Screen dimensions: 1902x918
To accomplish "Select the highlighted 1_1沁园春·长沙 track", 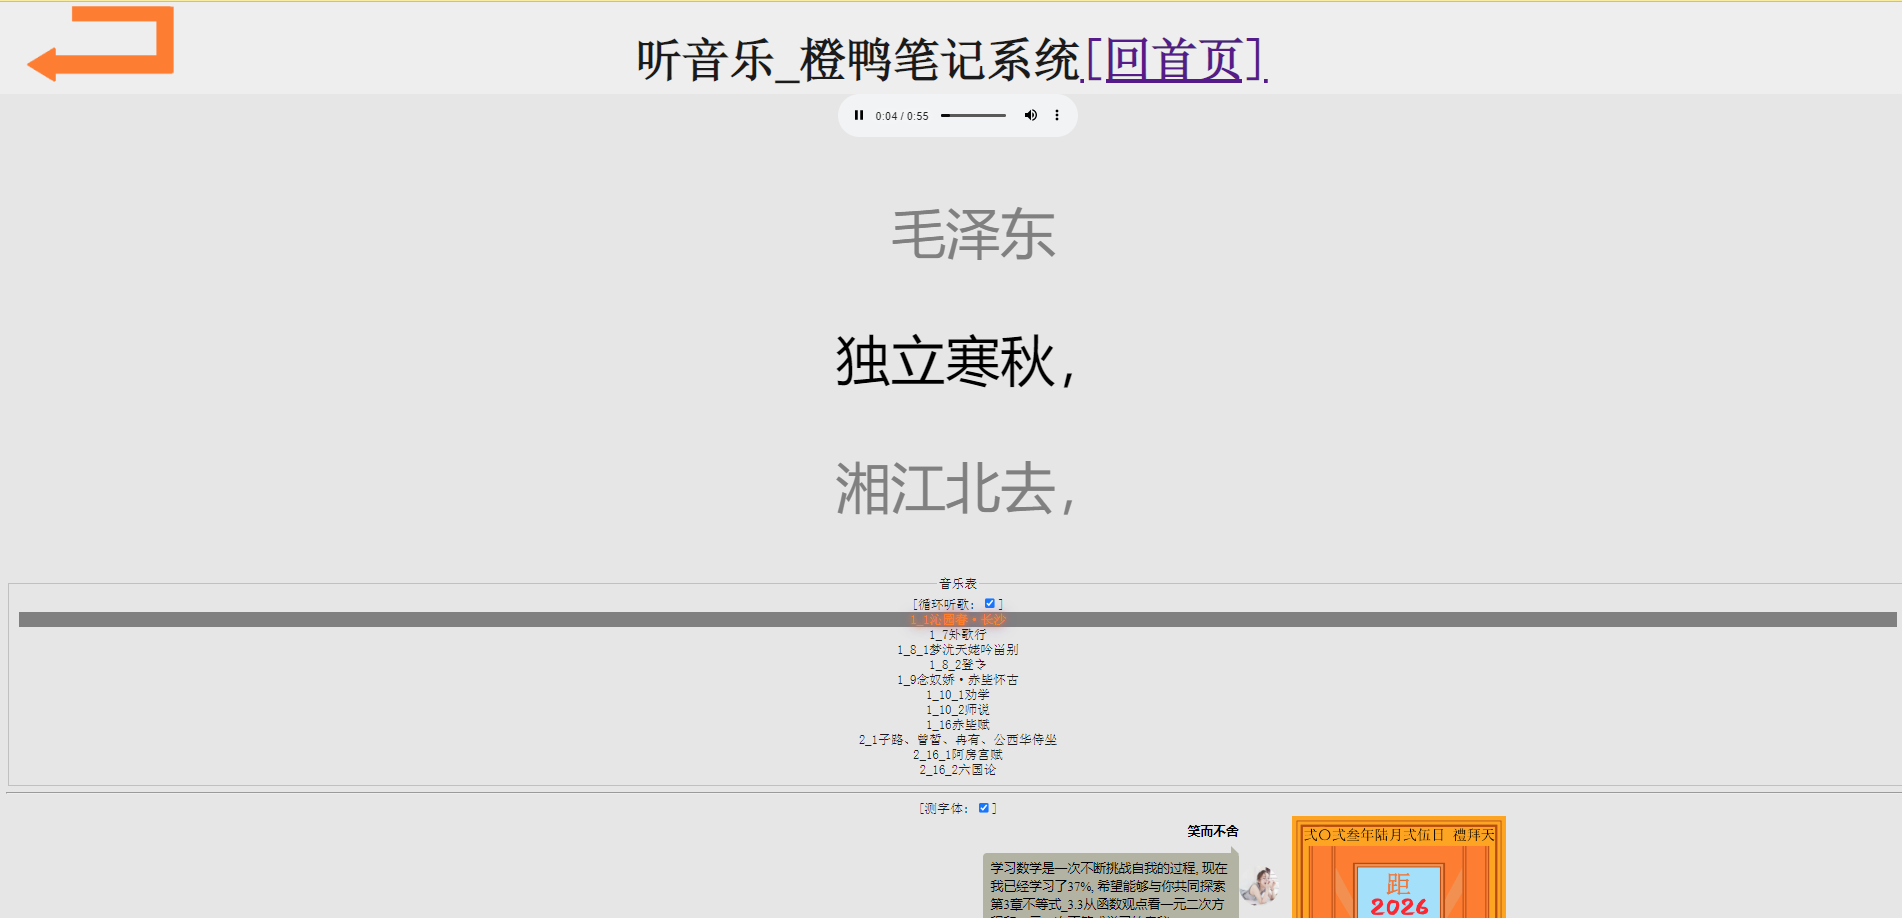I will (957, 619).
